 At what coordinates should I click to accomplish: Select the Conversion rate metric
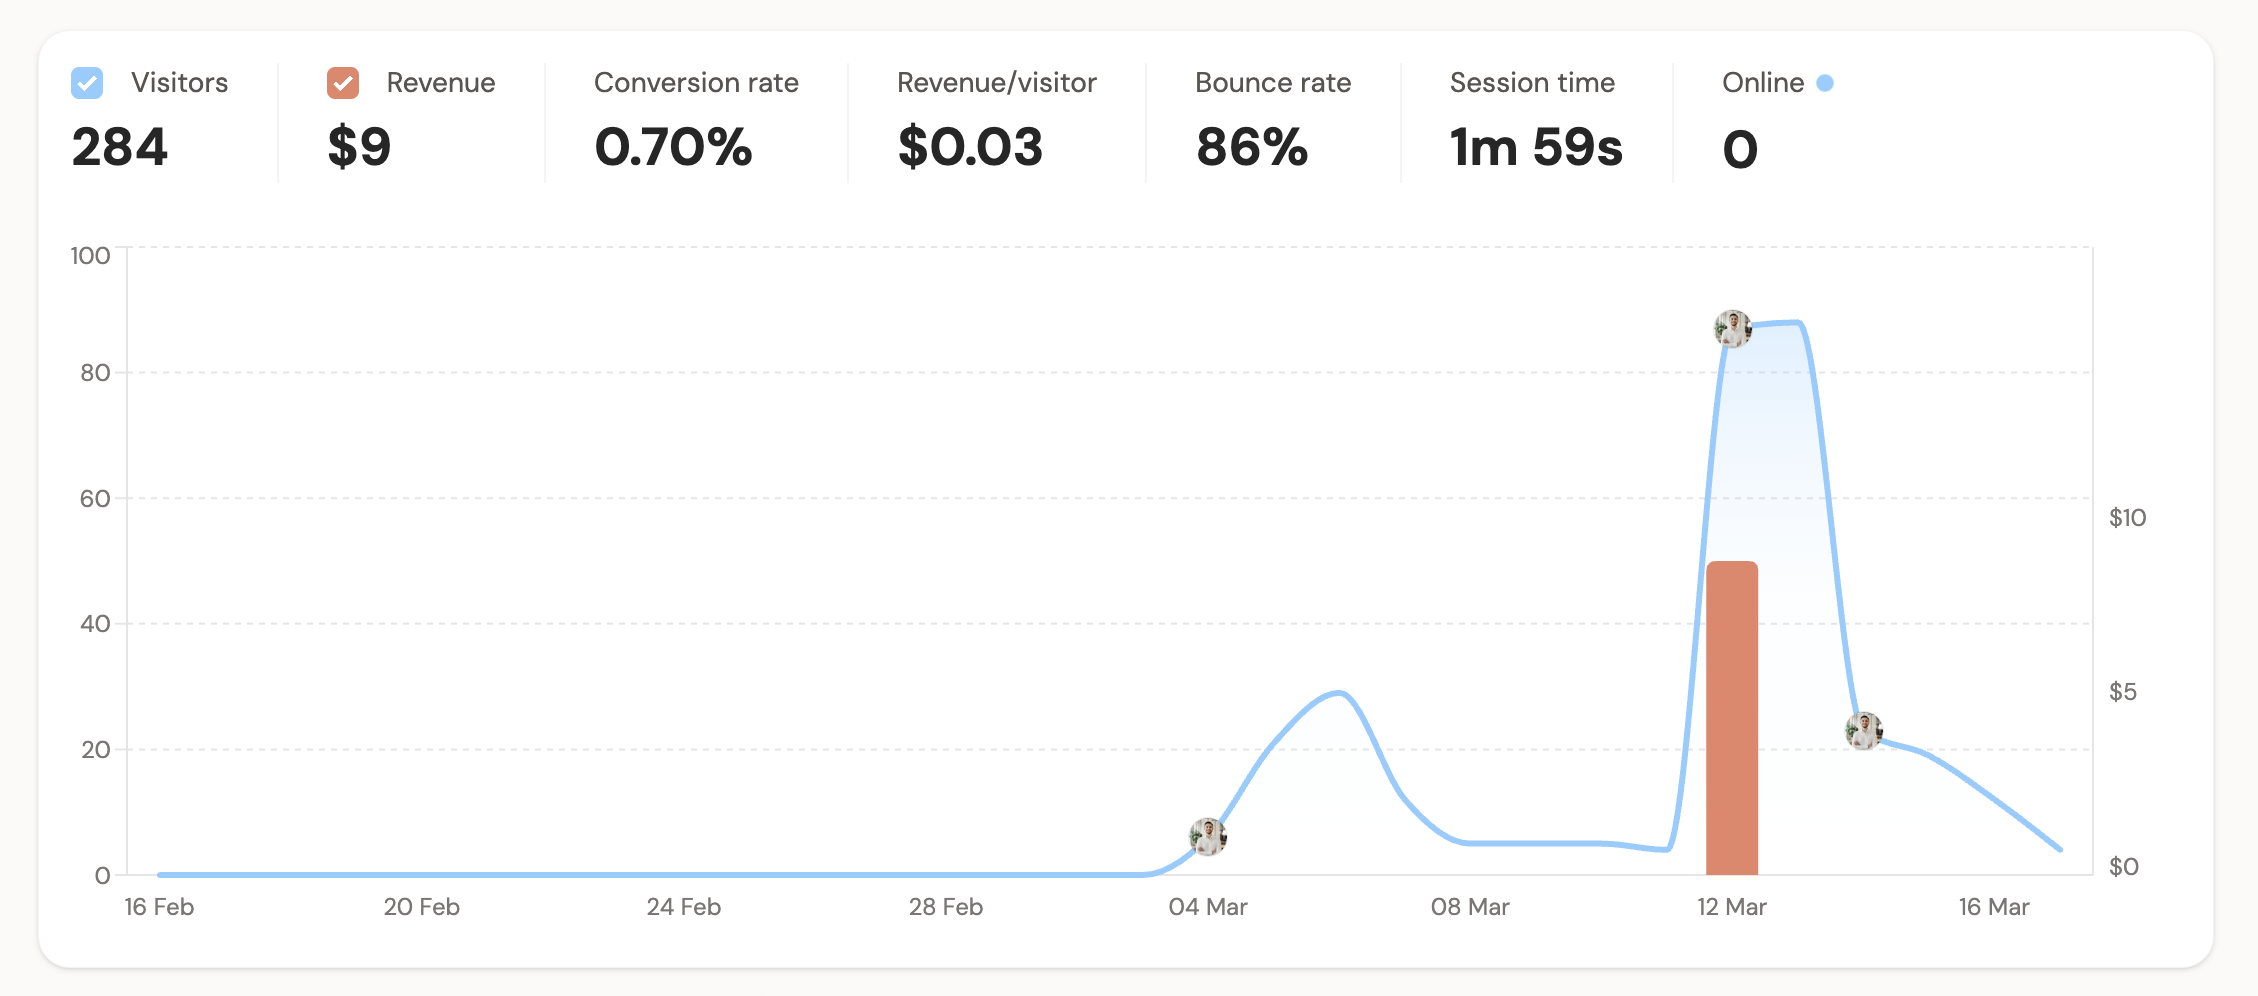pos(696,83)
